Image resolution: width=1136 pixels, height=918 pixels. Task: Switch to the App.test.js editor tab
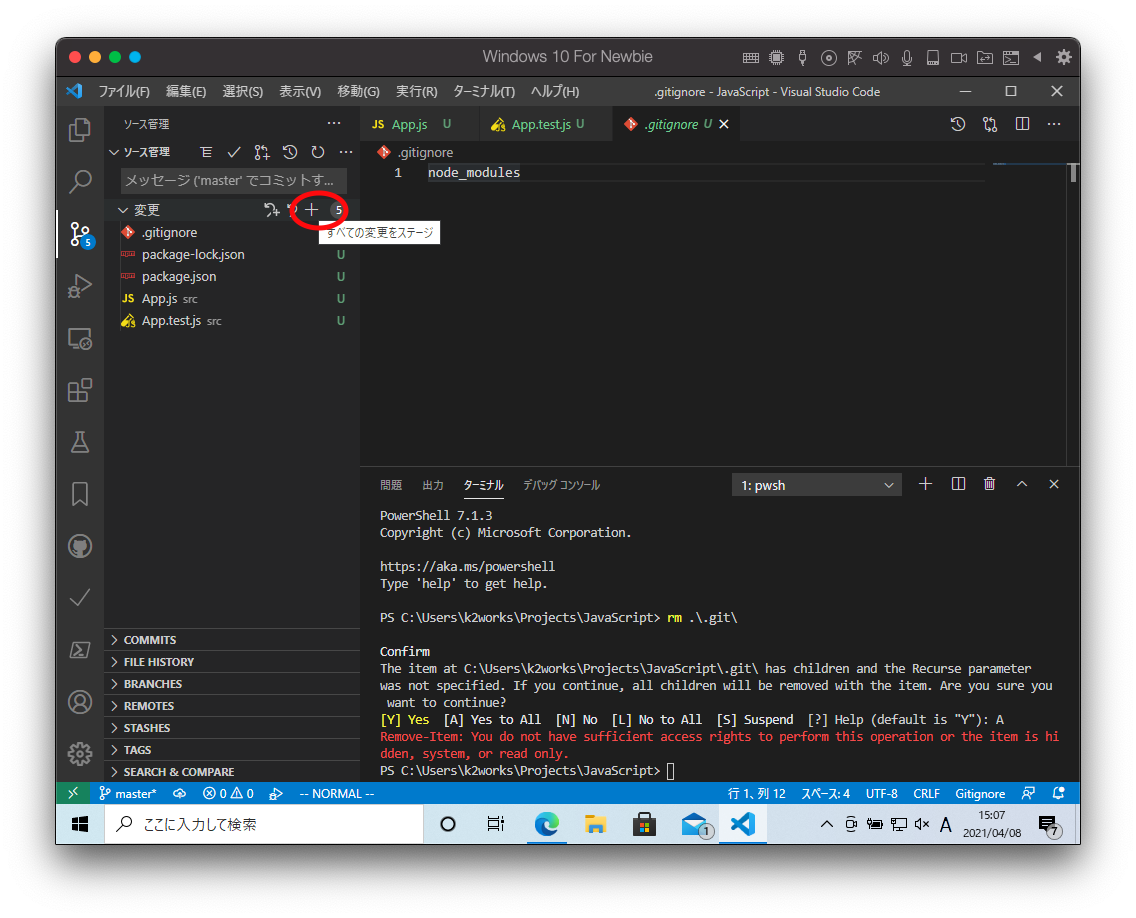[545, 125]
